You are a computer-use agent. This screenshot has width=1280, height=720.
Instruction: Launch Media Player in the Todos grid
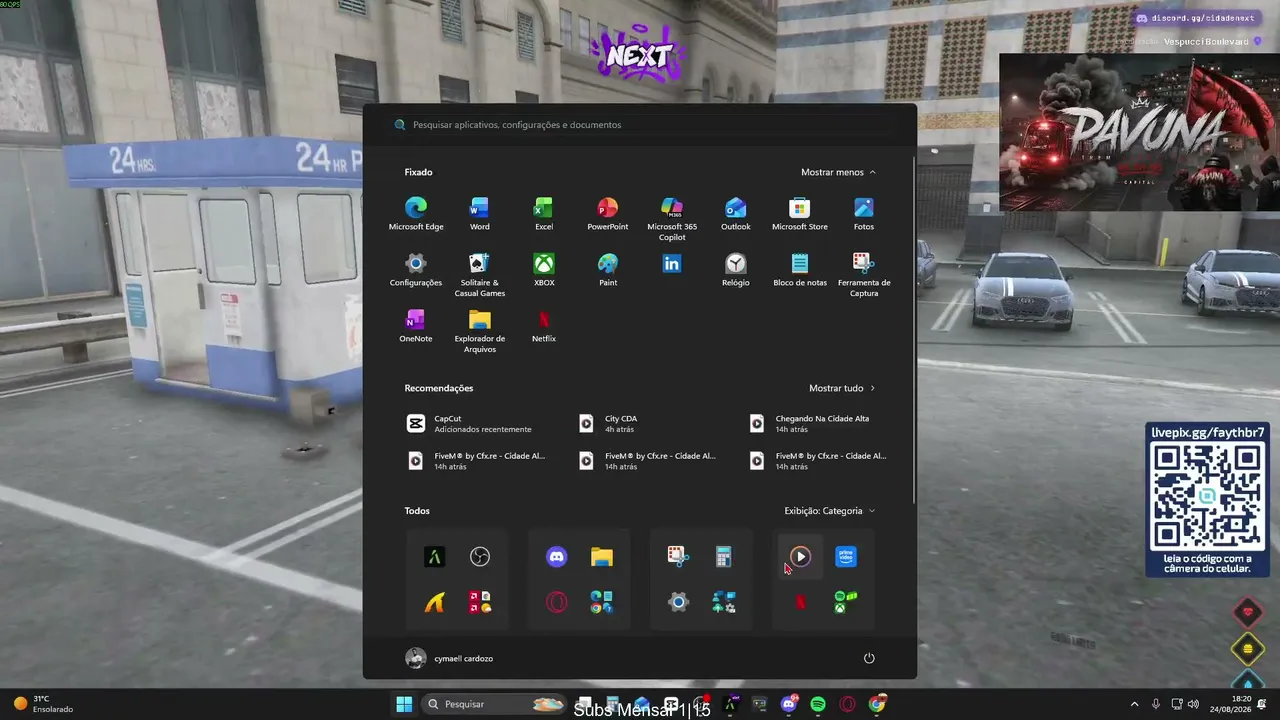[800, 557]
